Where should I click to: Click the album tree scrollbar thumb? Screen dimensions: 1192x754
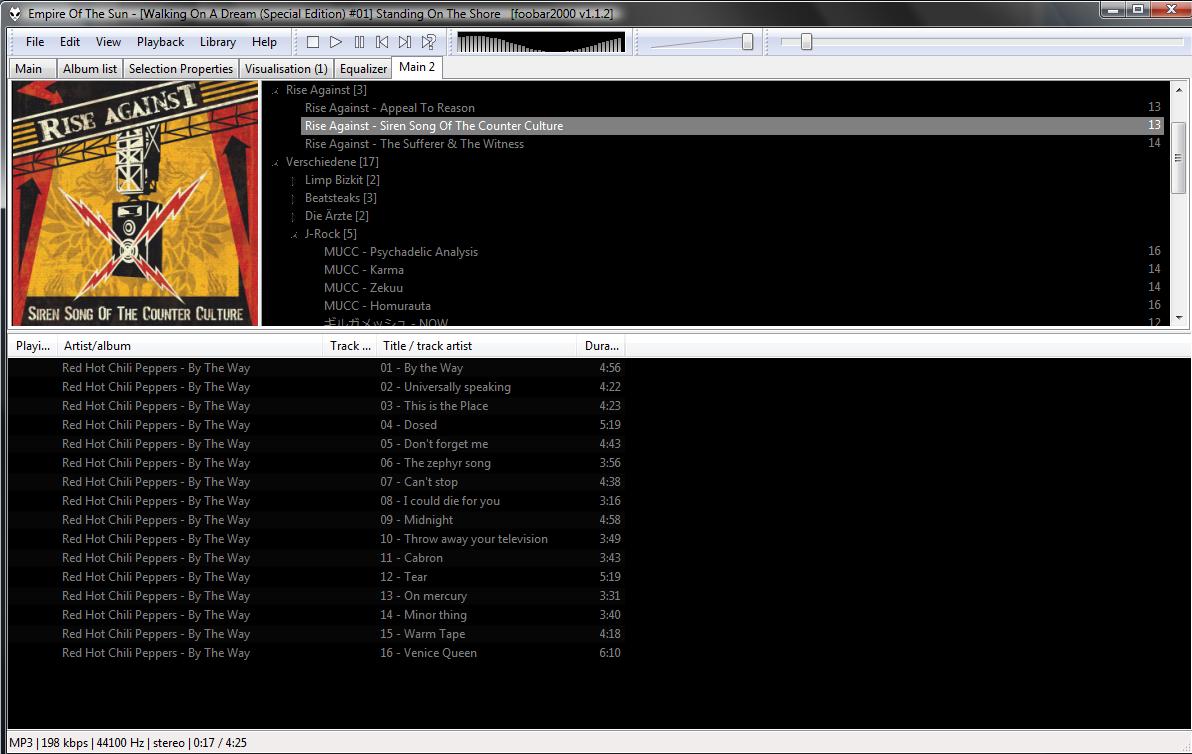coord(1179,157)
